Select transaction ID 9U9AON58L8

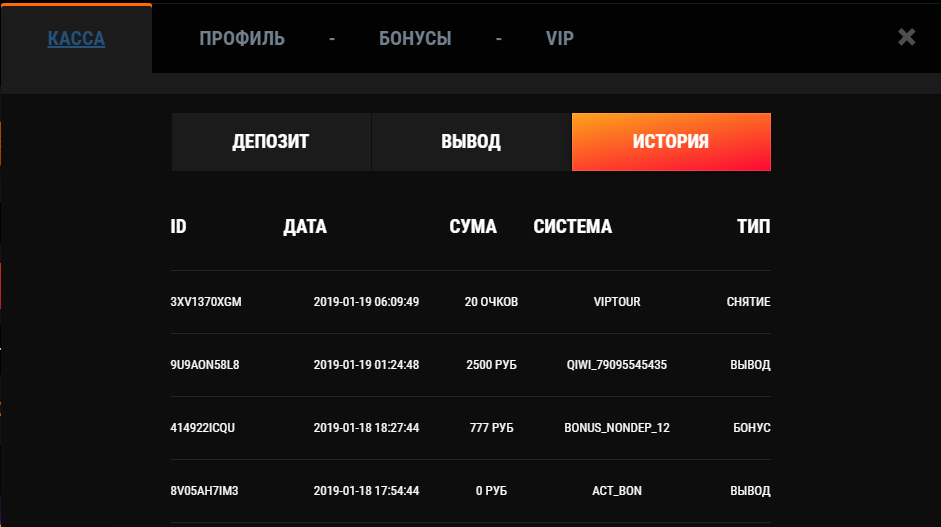[x=205, y=365]
